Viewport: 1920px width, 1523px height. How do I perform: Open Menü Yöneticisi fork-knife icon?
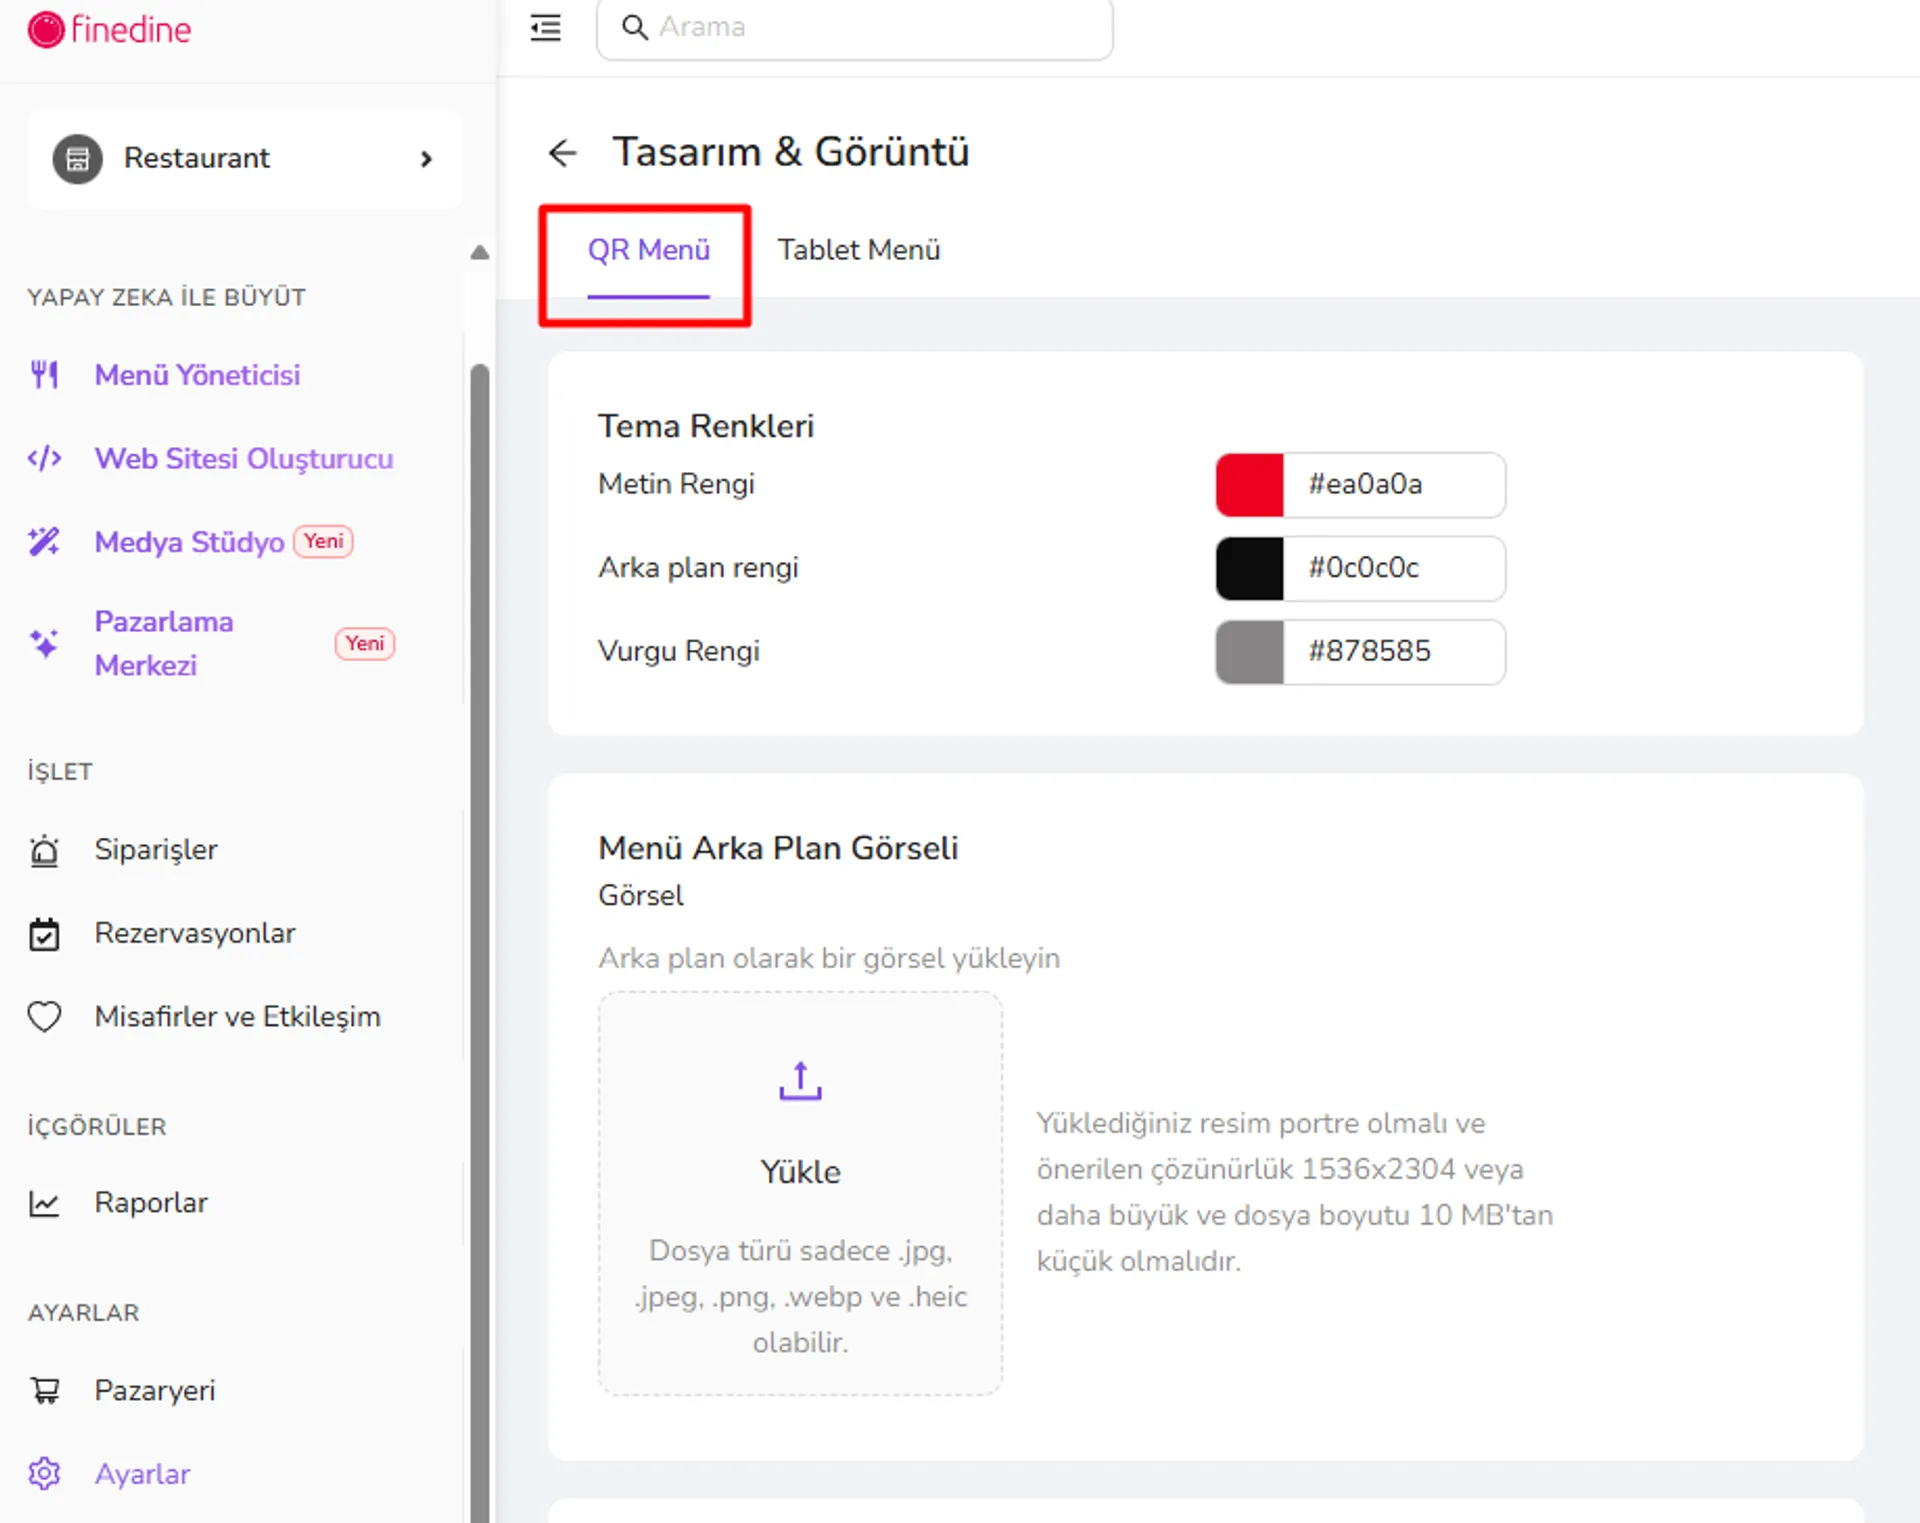[44, 375]
